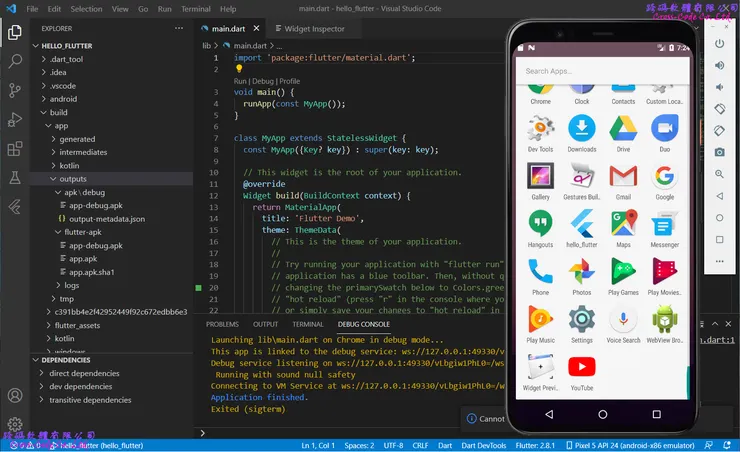Image resolution: width=740 pixels, height=452 pixels.
Task: Expand the direct dependencies node
Action: (x=84, y=373)
